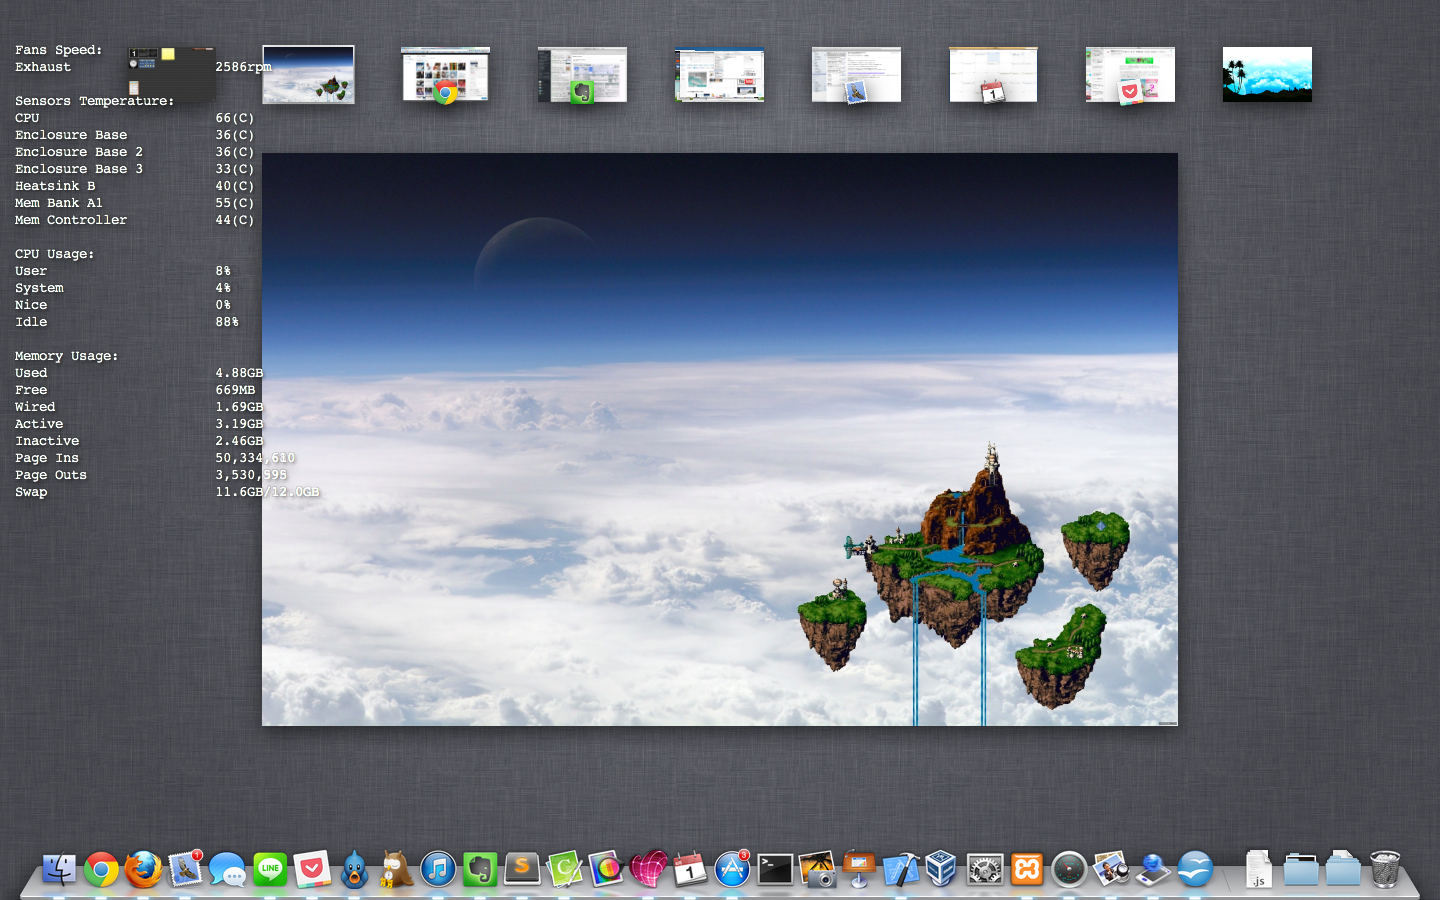Open the globe and phone simulator icon

(1153, 869)
